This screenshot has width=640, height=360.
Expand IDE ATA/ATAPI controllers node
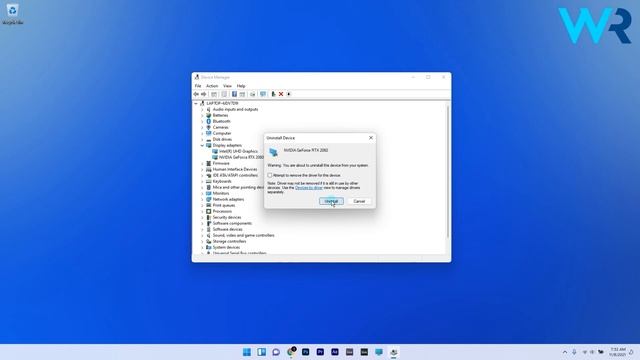(x=202, y=175)
